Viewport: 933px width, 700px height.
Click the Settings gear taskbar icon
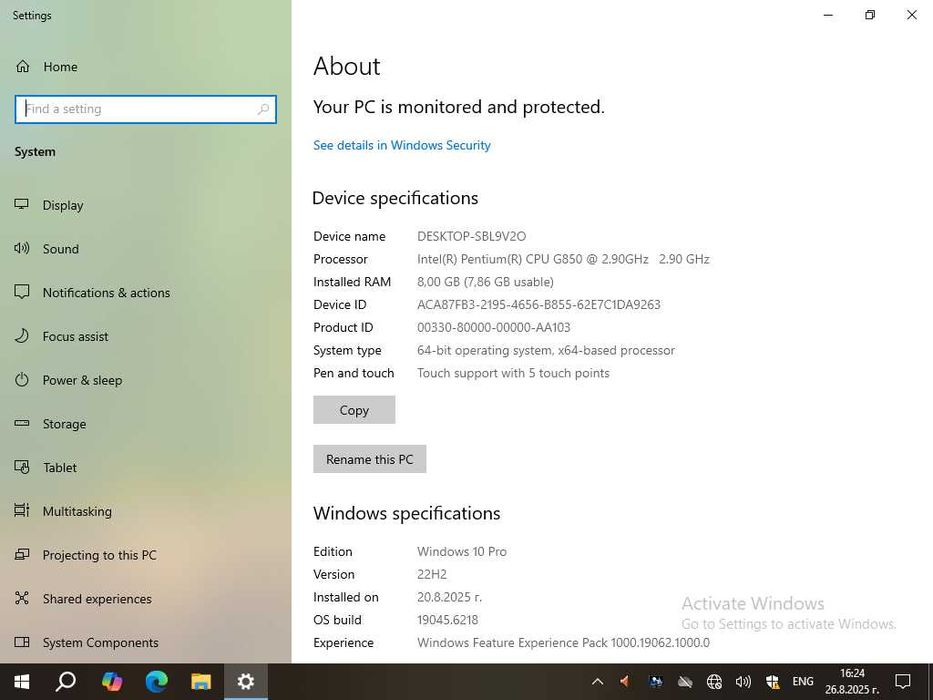click(246, 682)
